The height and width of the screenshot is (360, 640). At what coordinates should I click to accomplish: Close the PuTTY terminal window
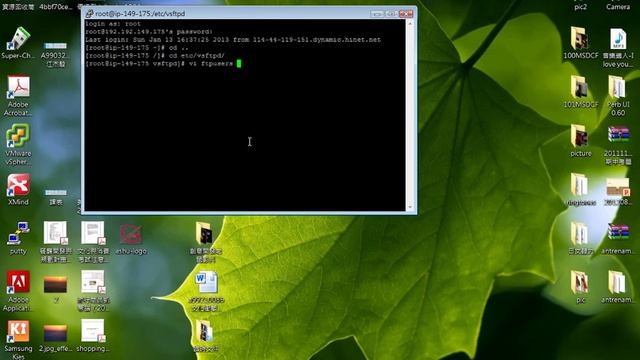click(406, 14)
